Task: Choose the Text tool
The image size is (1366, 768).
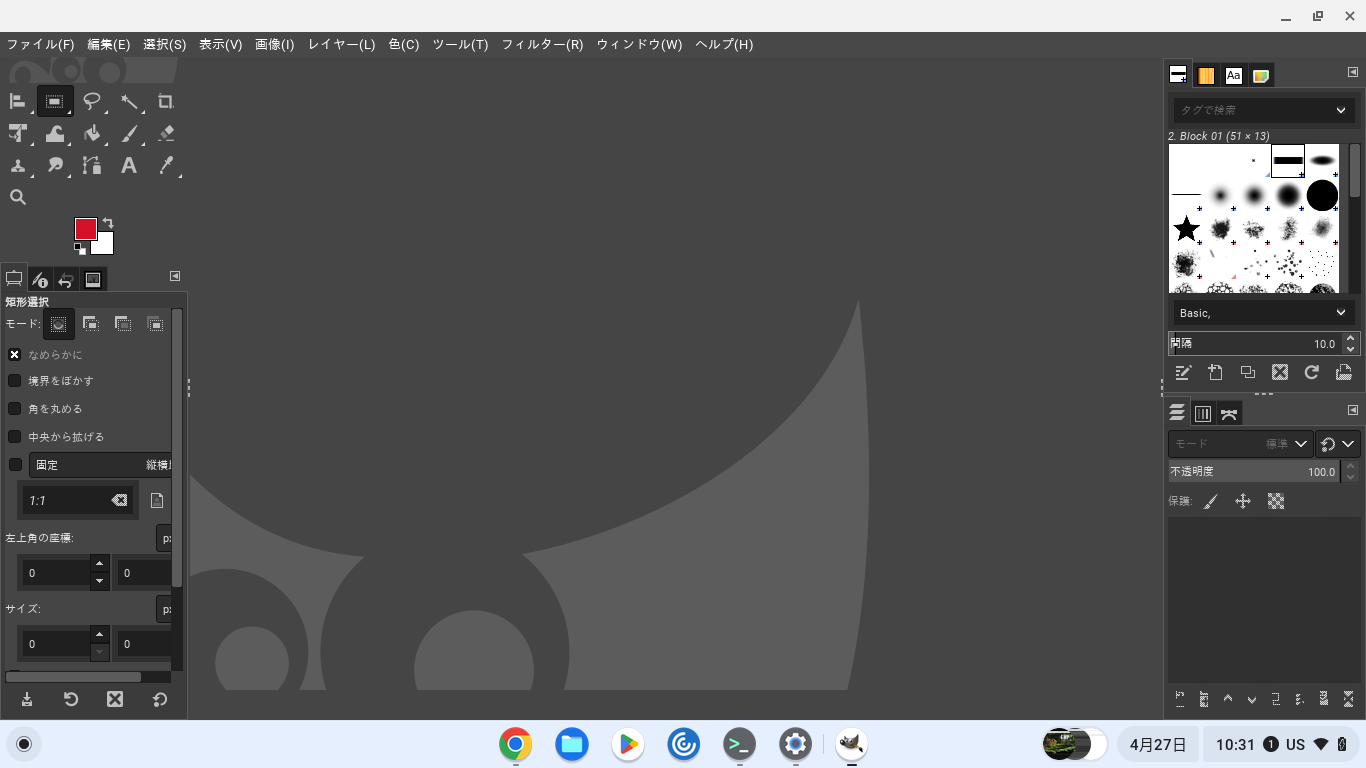Action: 129,166
